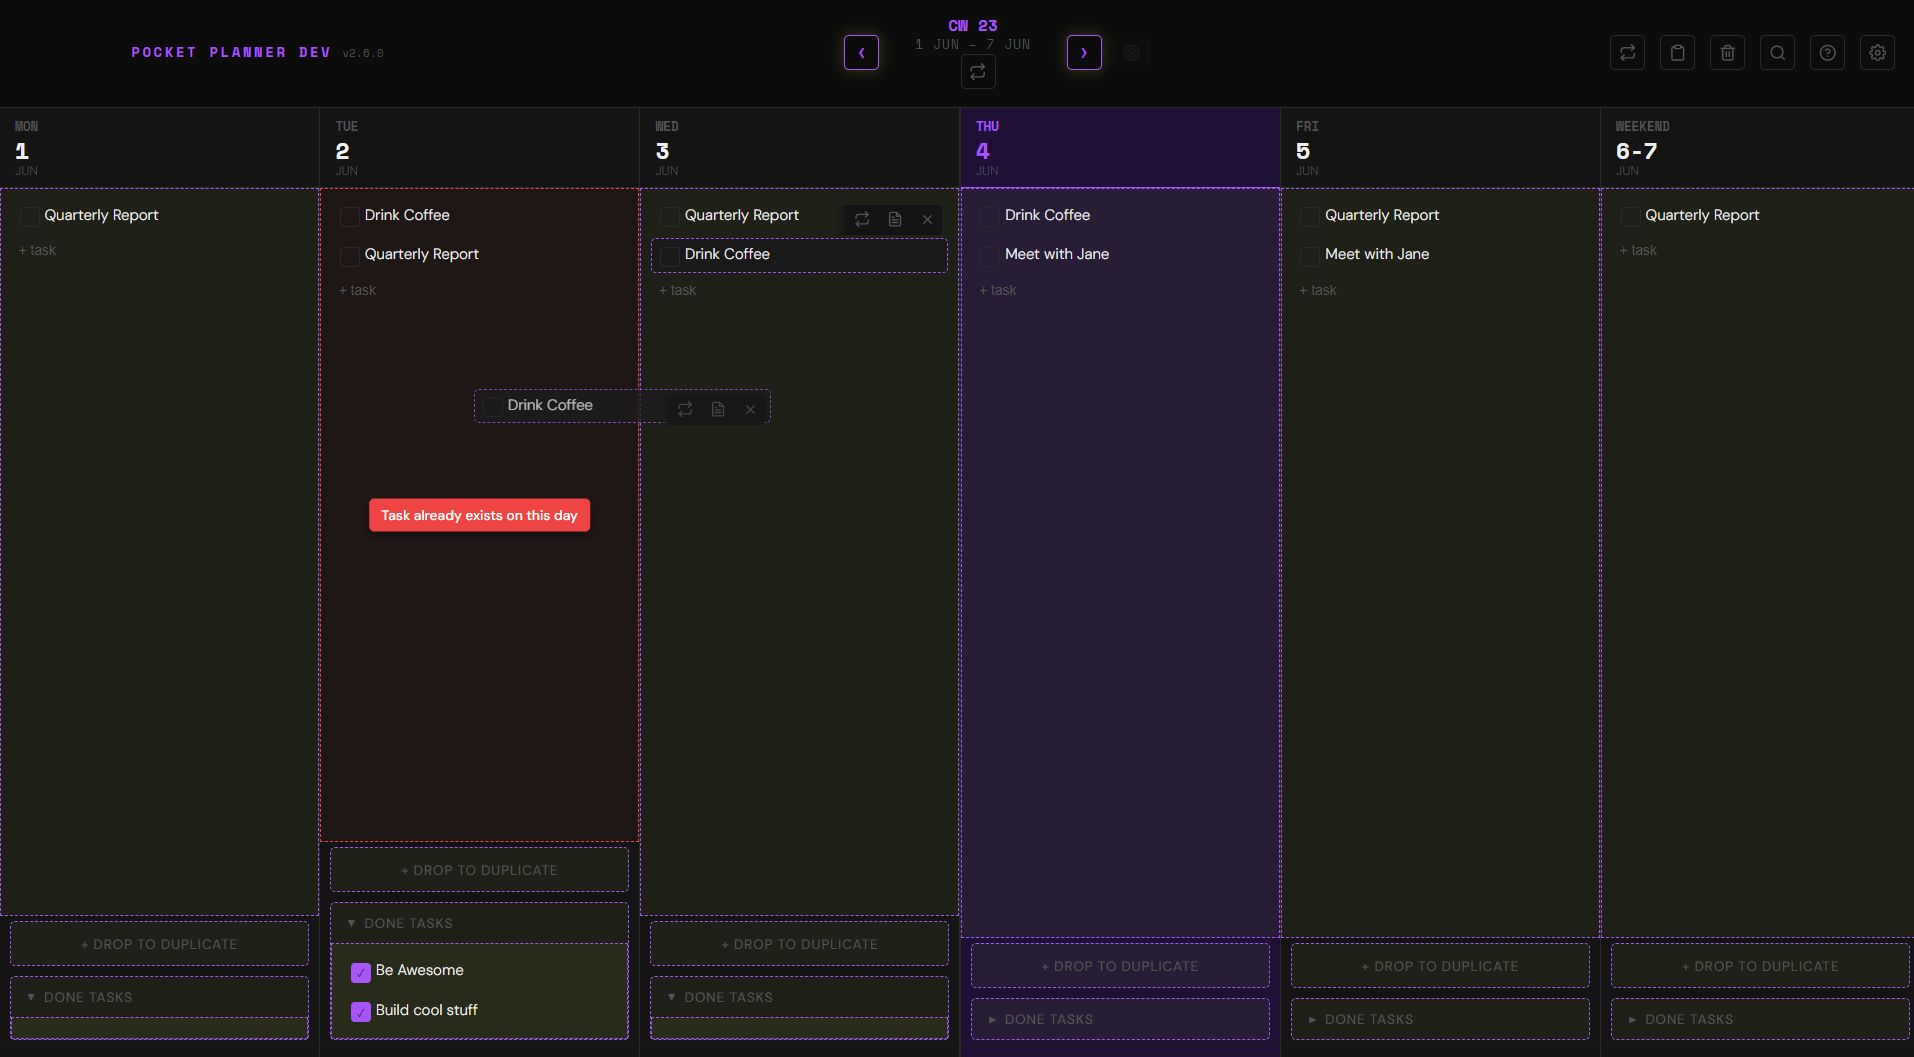The height and width of the screenshot is (1057, 1914).
Task: Add a task to Tuesday with + task
Action: pyautogui.click(x=358, y=290)
